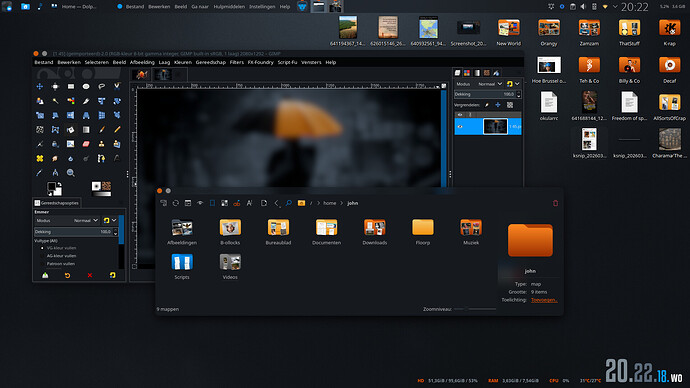Open the Instellingen menu in top panel

click(x=262, y=7)
